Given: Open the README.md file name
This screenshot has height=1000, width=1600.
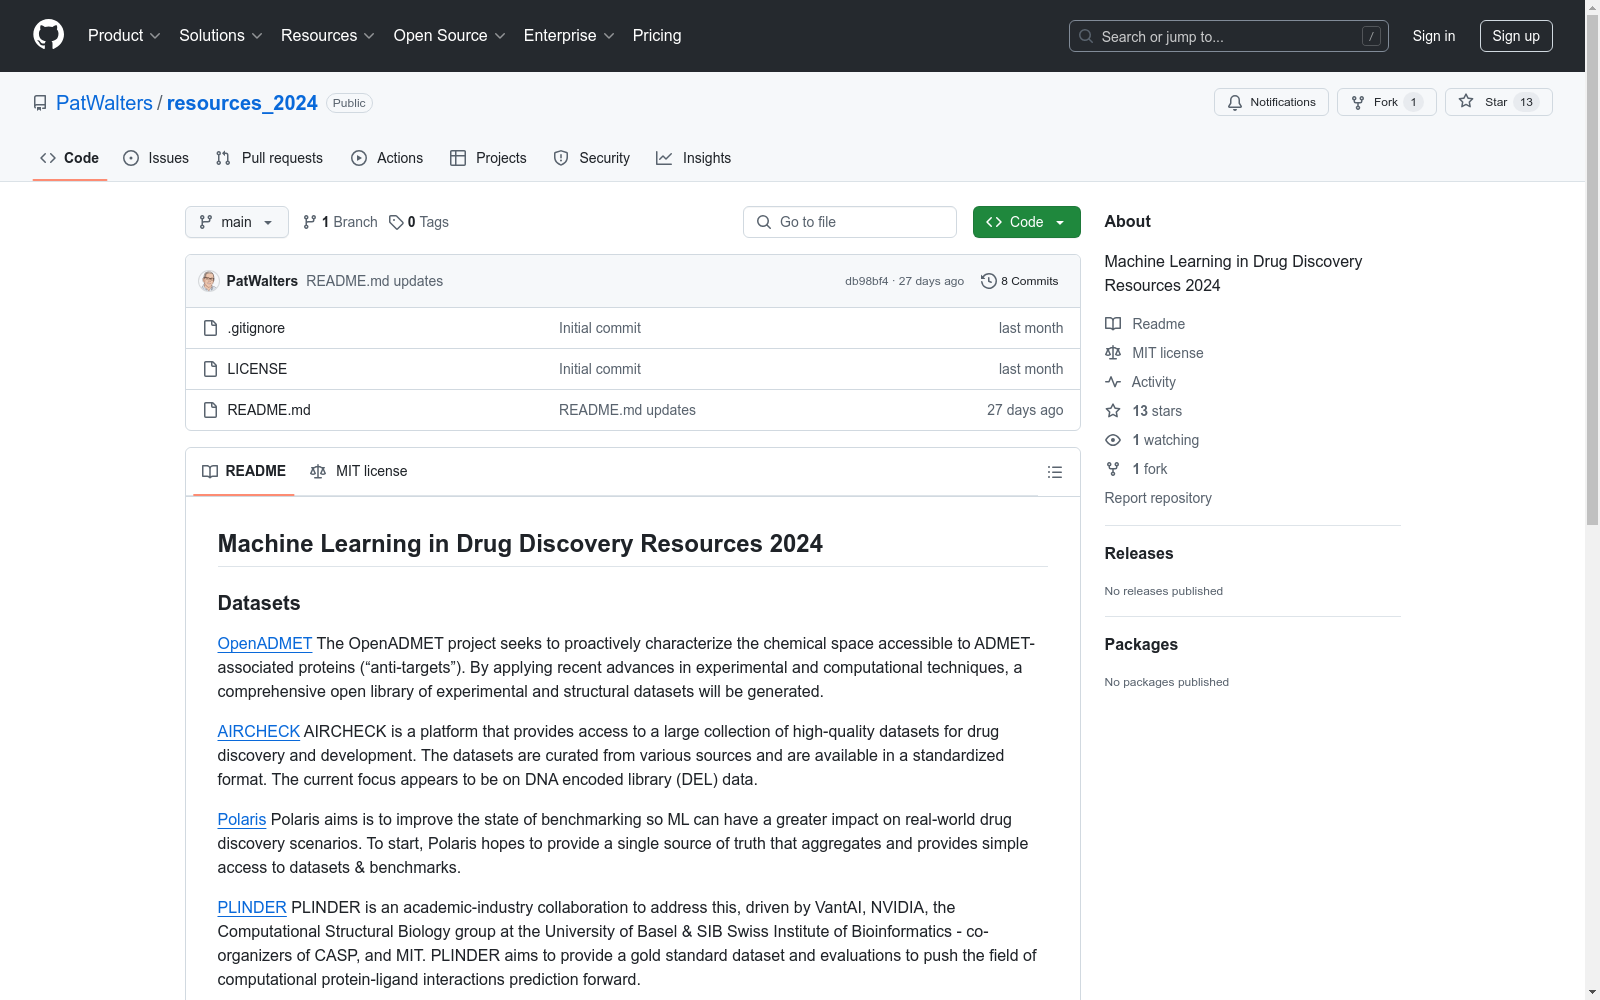Looking at the screenshot, I should pos(269,410).
